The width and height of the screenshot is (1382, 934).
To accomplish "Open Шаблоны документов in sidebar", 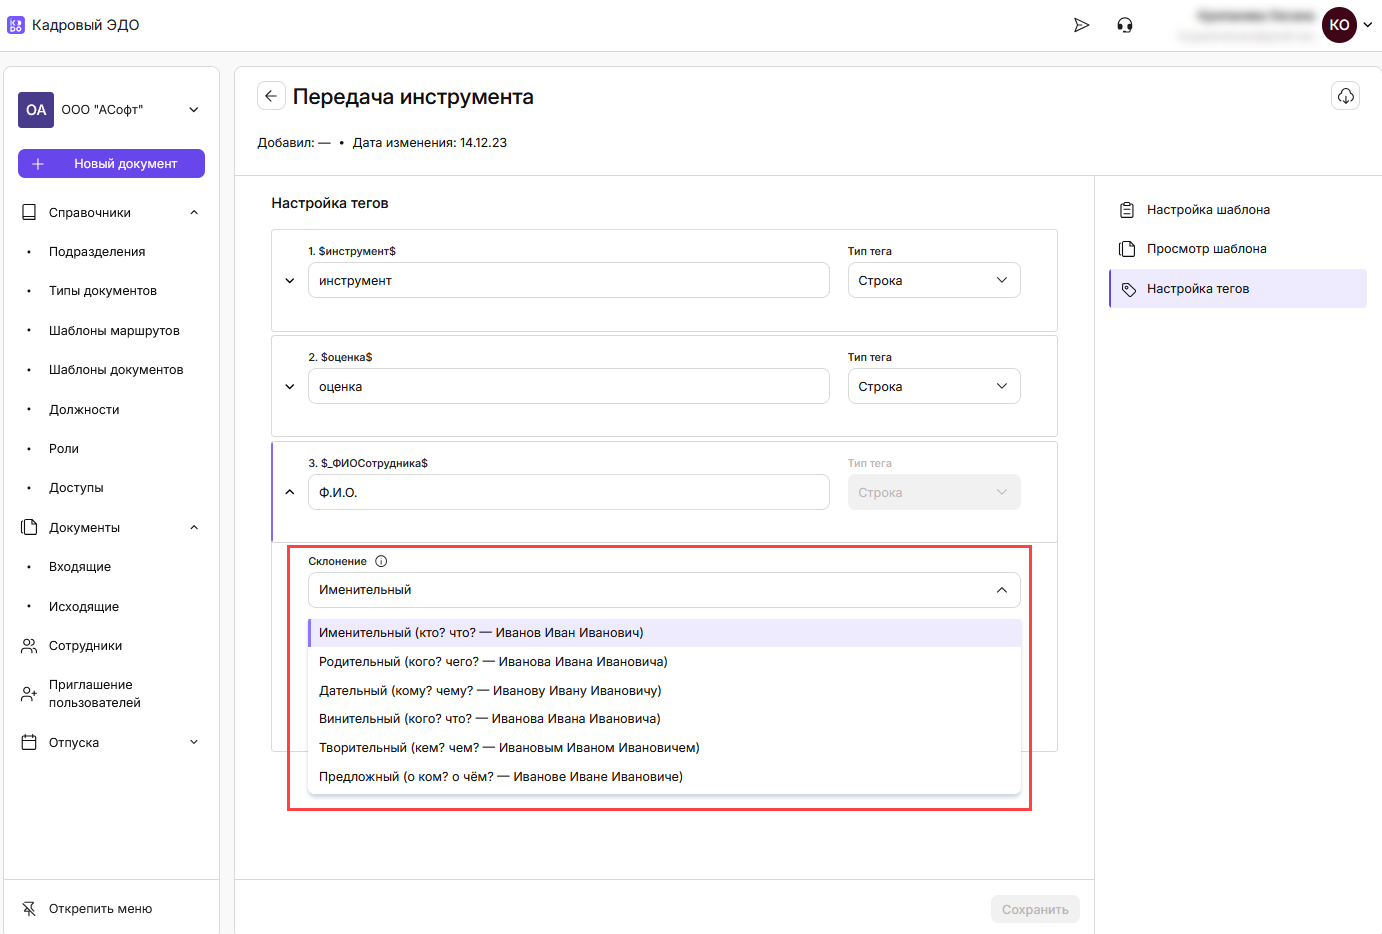I will tap(116, 370).
